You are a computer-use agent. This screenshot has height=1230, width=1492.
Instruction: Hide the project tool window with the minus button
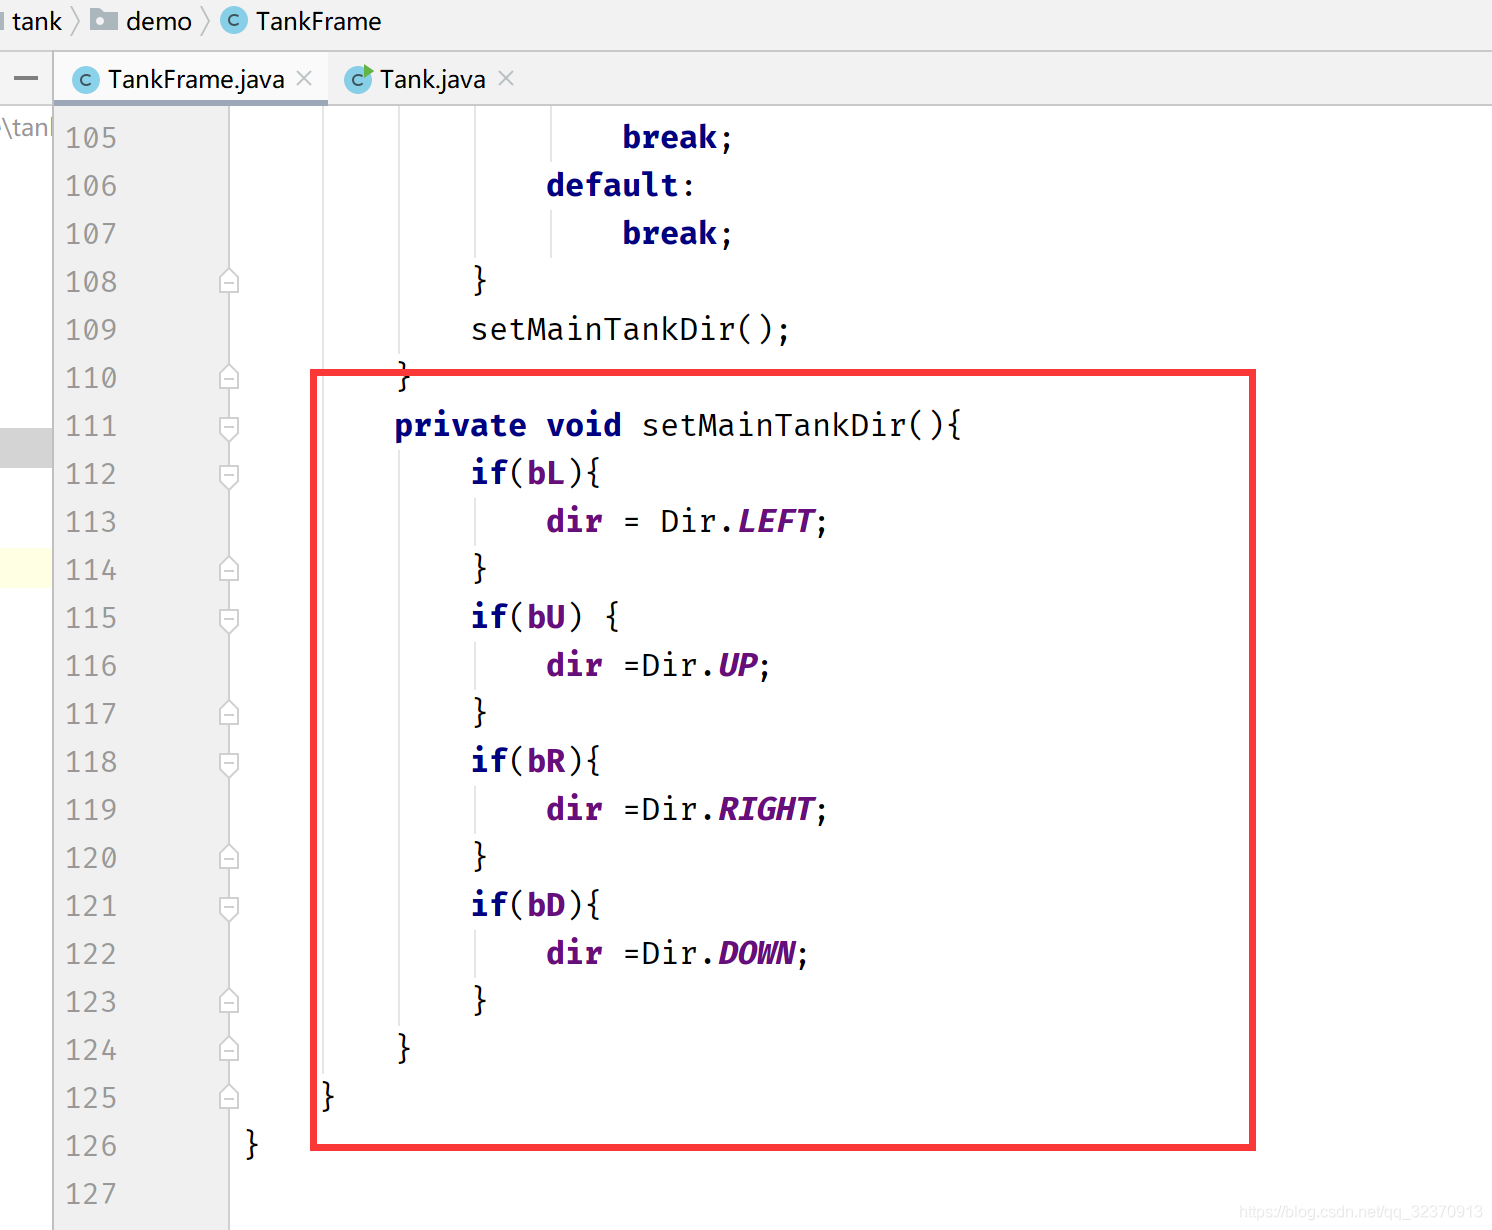[x=26, y=78]
